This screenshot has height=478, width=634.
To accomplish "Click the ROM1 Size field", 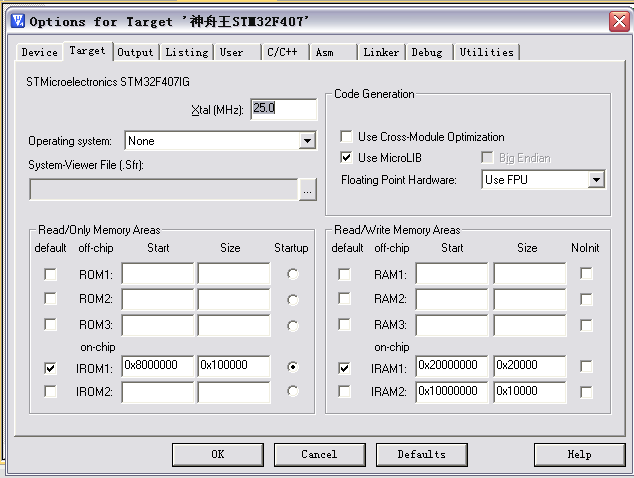I will (x=234, y=274).
